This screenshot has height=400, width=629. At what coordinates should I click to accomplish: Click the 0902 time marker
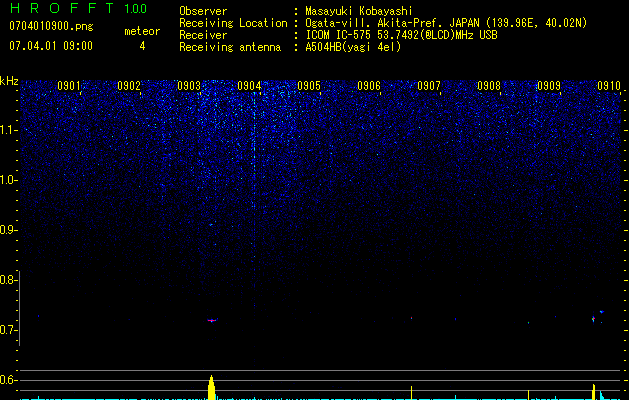point(129,86)
